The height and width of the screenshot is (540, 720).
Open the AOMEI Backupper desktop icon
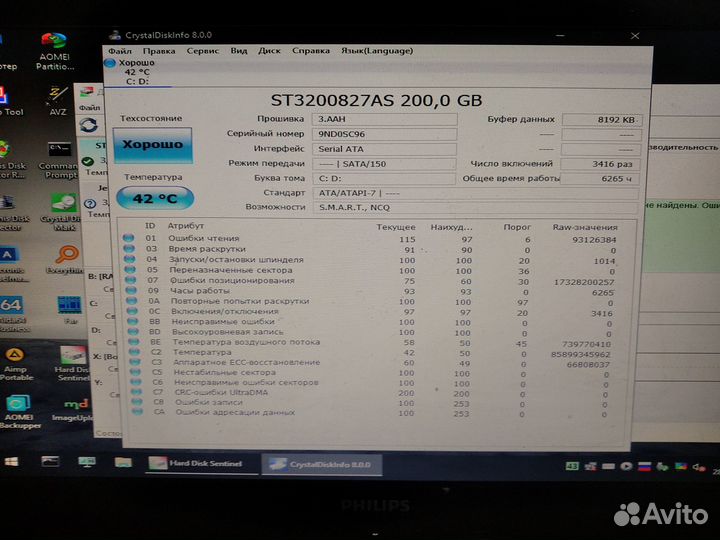[x=18, y=411]
